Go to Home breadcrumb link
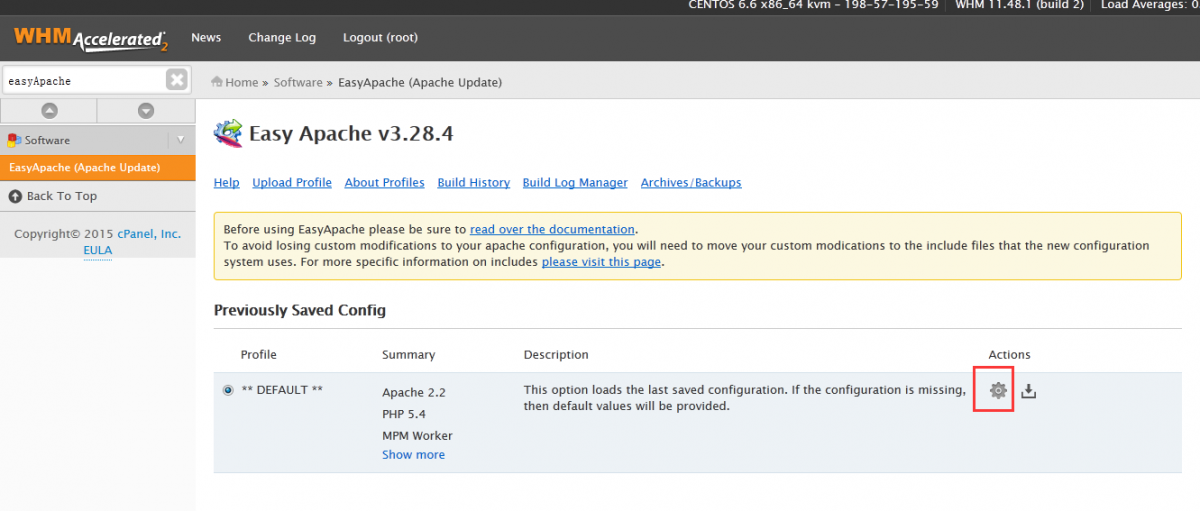This screenshot has width=1200, height=511. point(242,82)
